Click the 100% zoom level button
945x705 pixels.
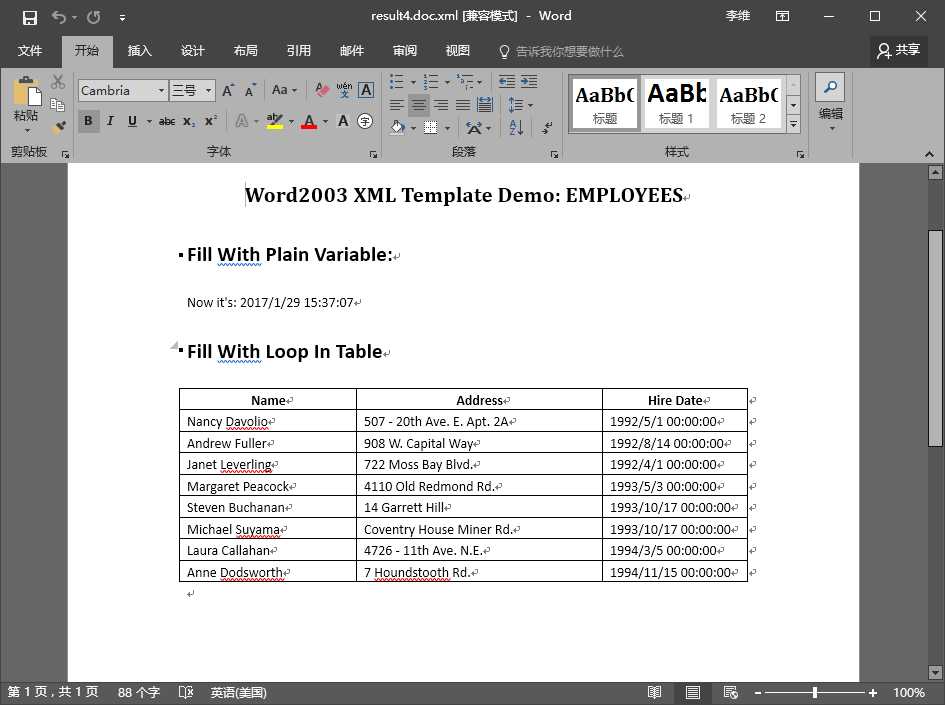(909, 692)
